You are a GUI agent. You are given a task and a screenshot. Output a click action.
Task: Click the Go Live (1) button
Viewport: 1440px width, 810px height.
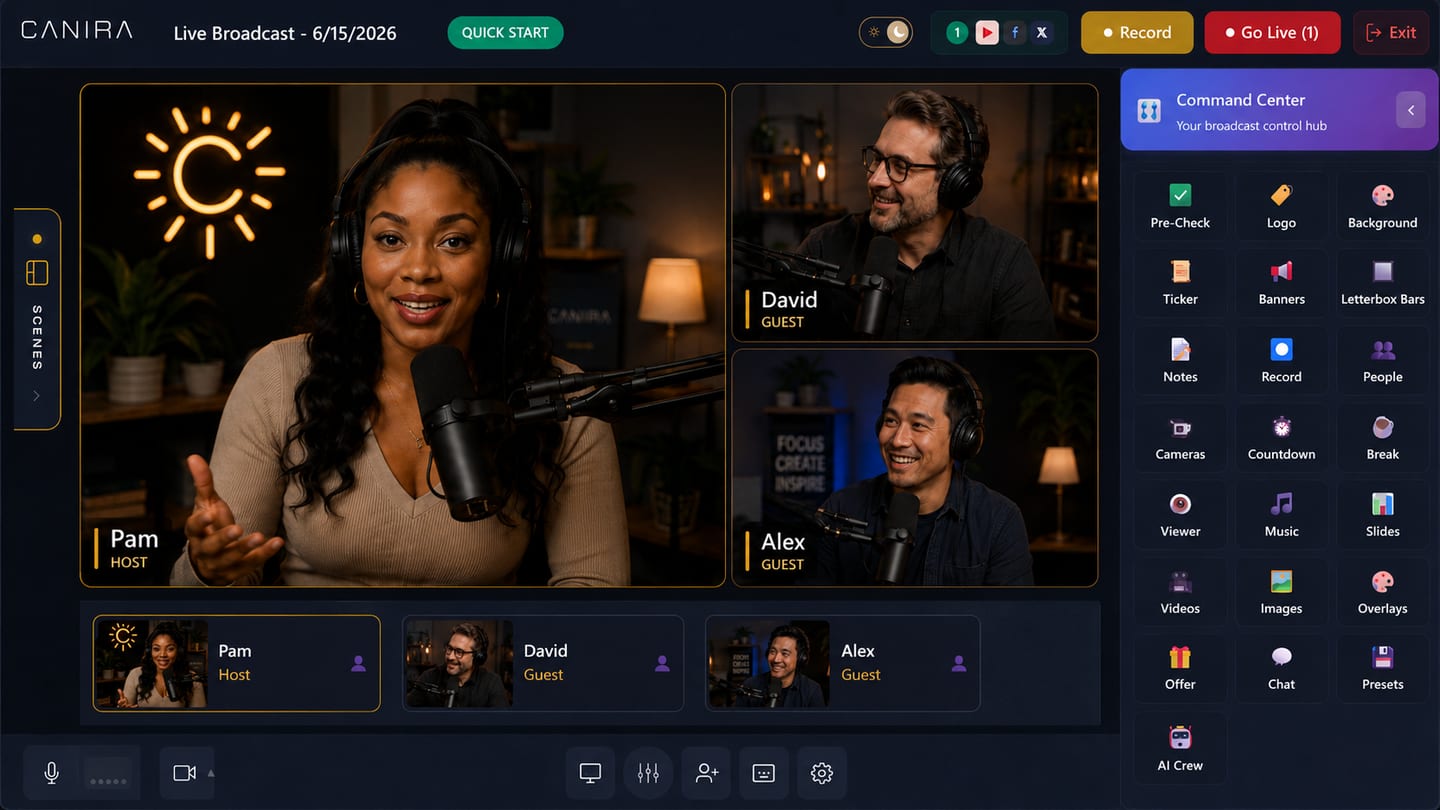pyautogui.click(x=1273, y=33)
